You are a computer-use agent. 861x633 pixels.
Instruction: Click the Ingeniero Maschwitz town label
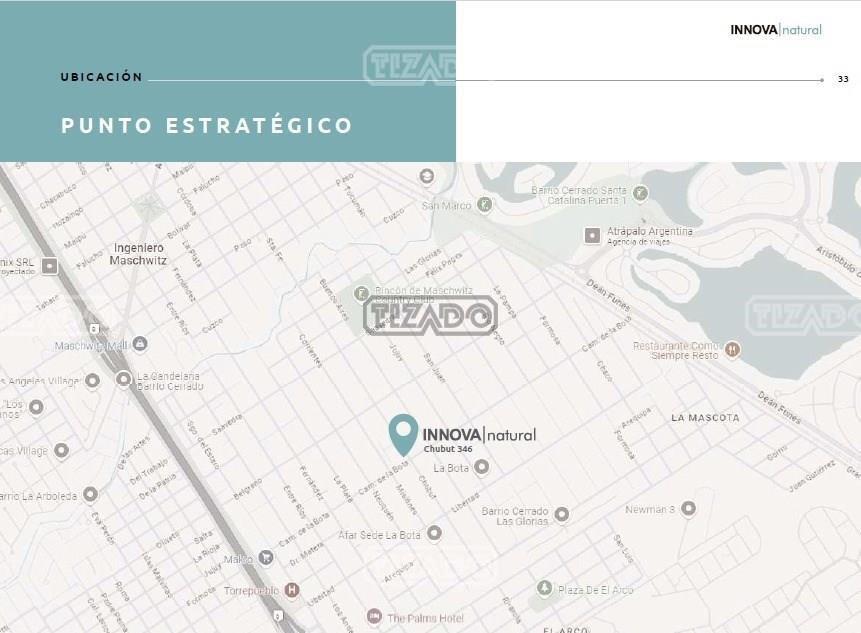[138, 254]
